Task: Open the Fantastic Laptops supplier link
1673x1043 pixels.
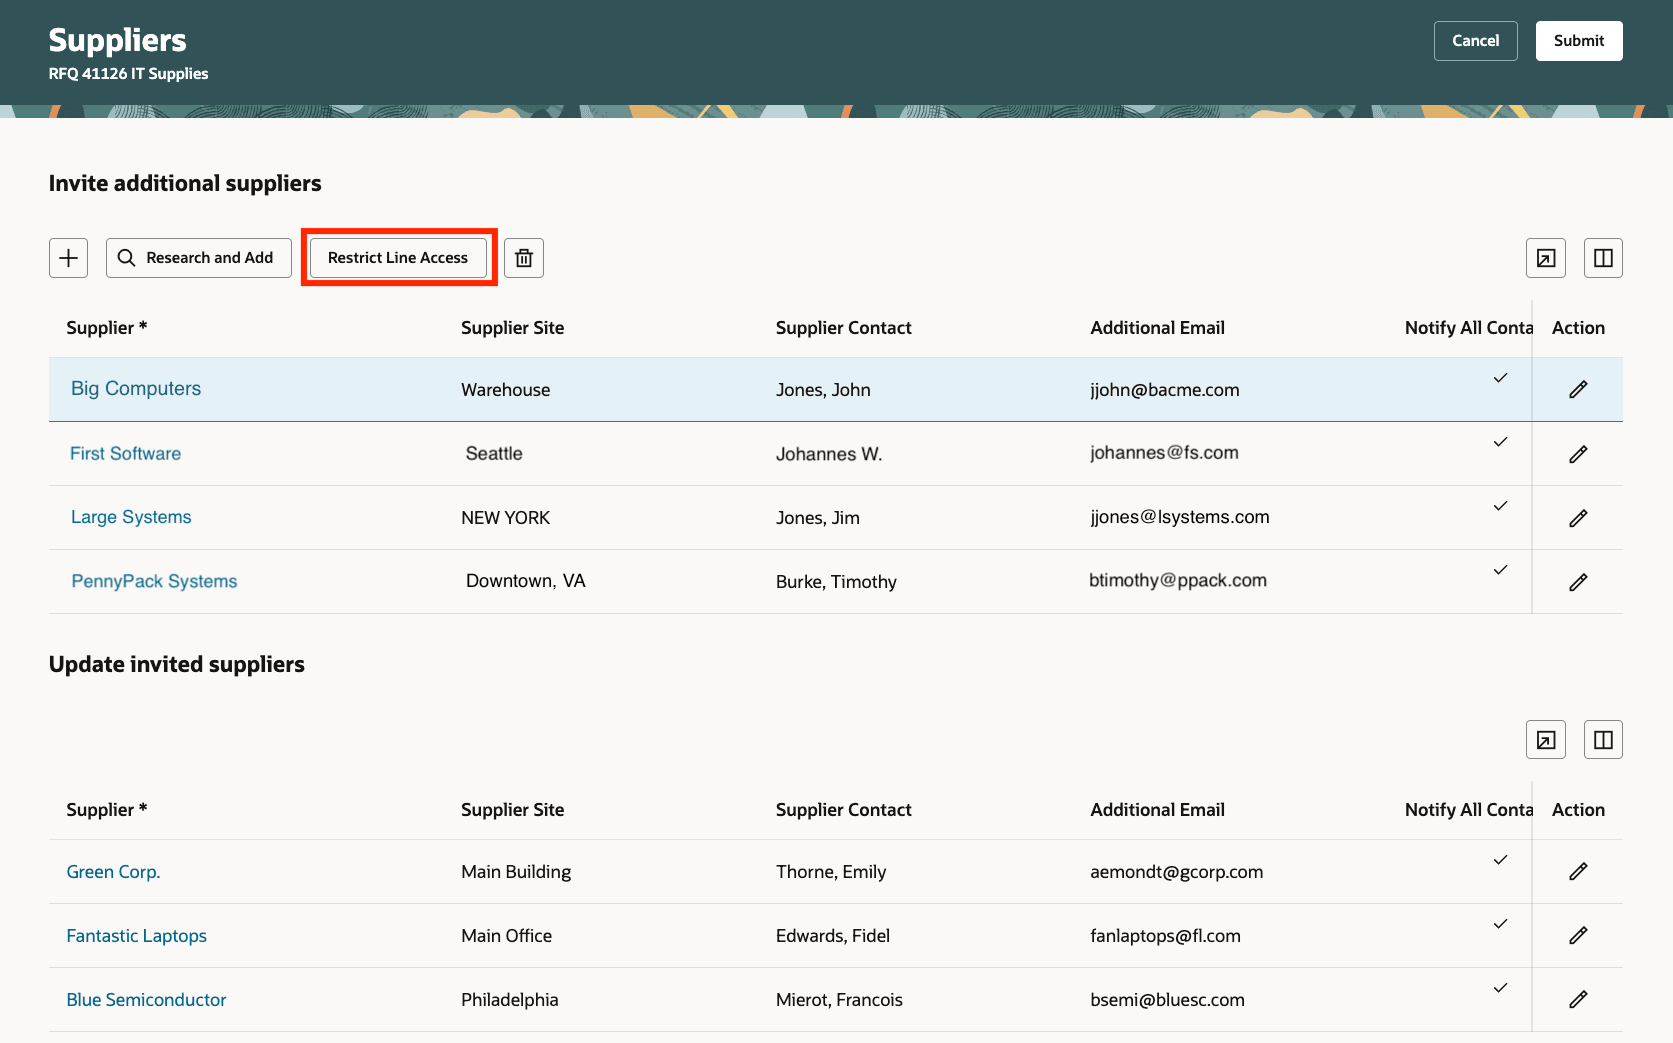Action: click(x=136, y=936)
